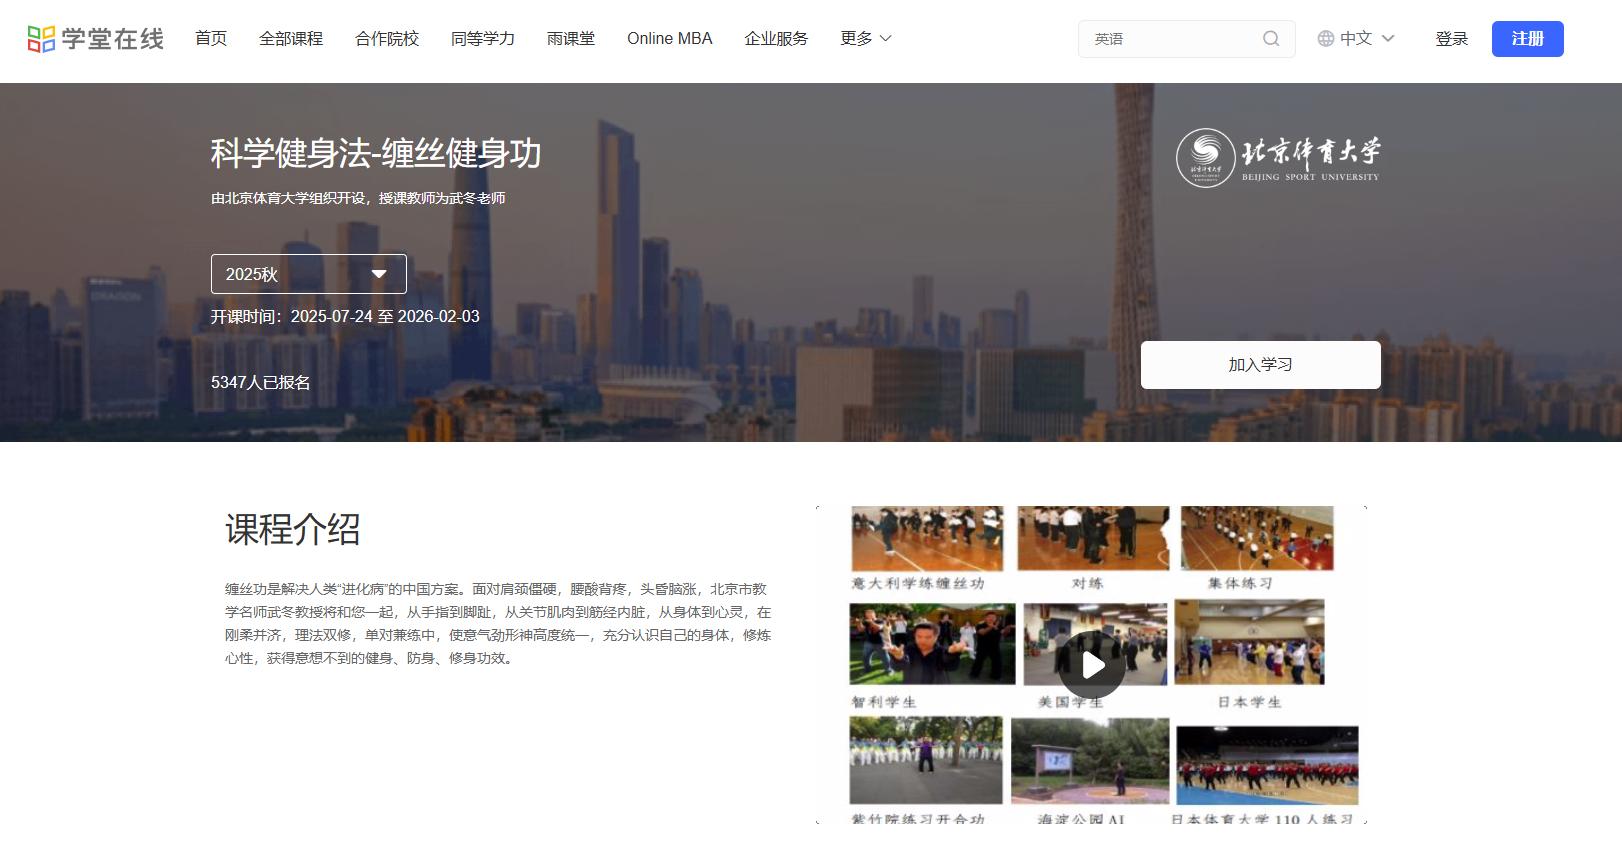Click the search magnifier icon

coord(1271,39)
